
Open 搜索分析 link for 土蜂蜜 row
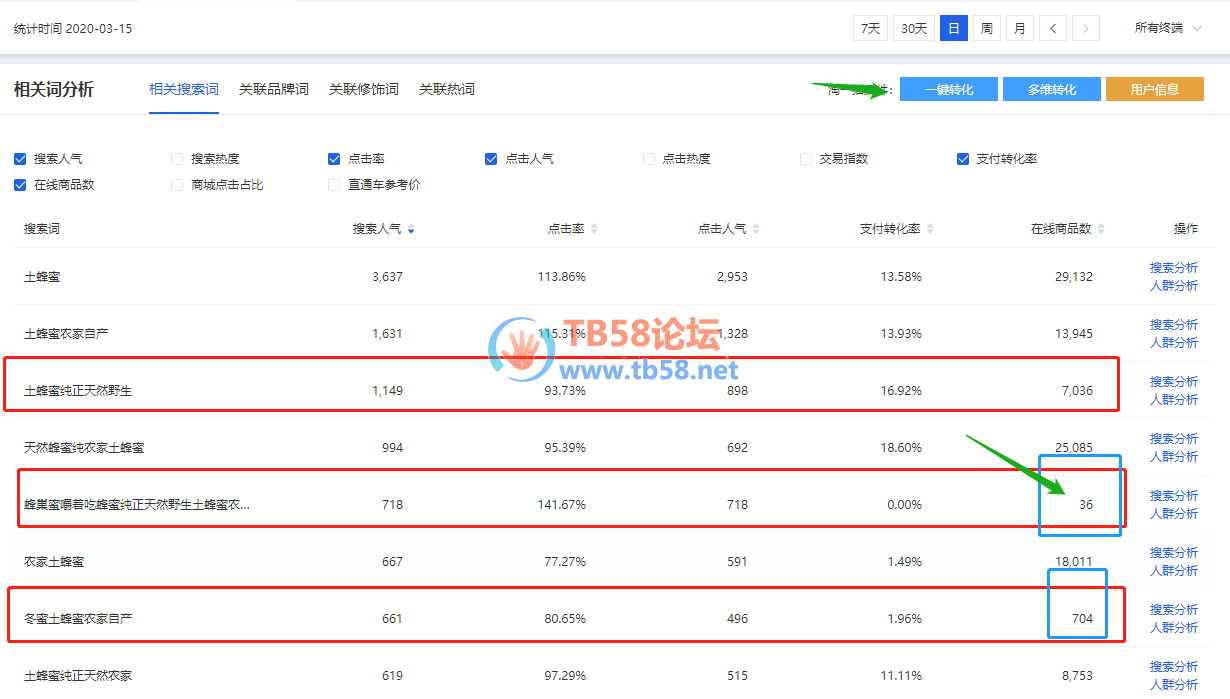click(1173, 268)
